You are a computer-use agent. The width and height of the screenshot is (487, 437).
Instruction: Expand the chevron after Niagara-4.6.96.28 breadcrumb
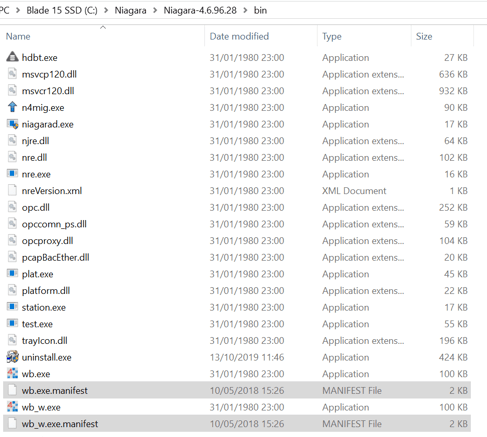245,11
